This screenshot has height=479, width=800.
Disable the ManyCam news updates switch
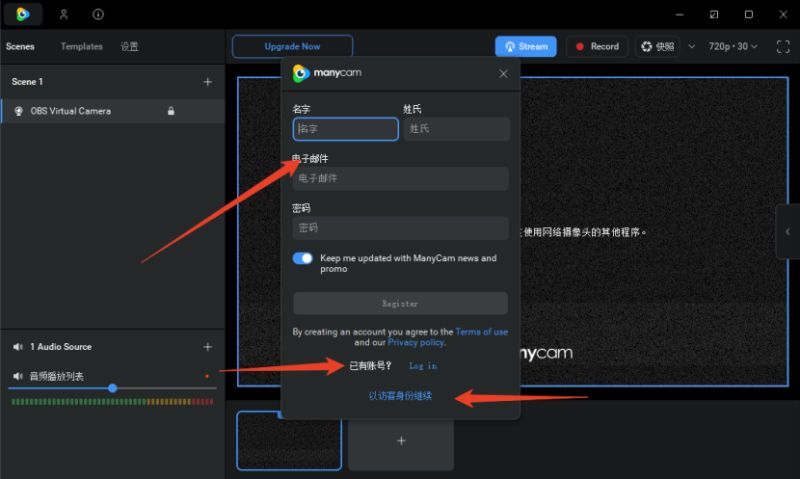(303, 258)
